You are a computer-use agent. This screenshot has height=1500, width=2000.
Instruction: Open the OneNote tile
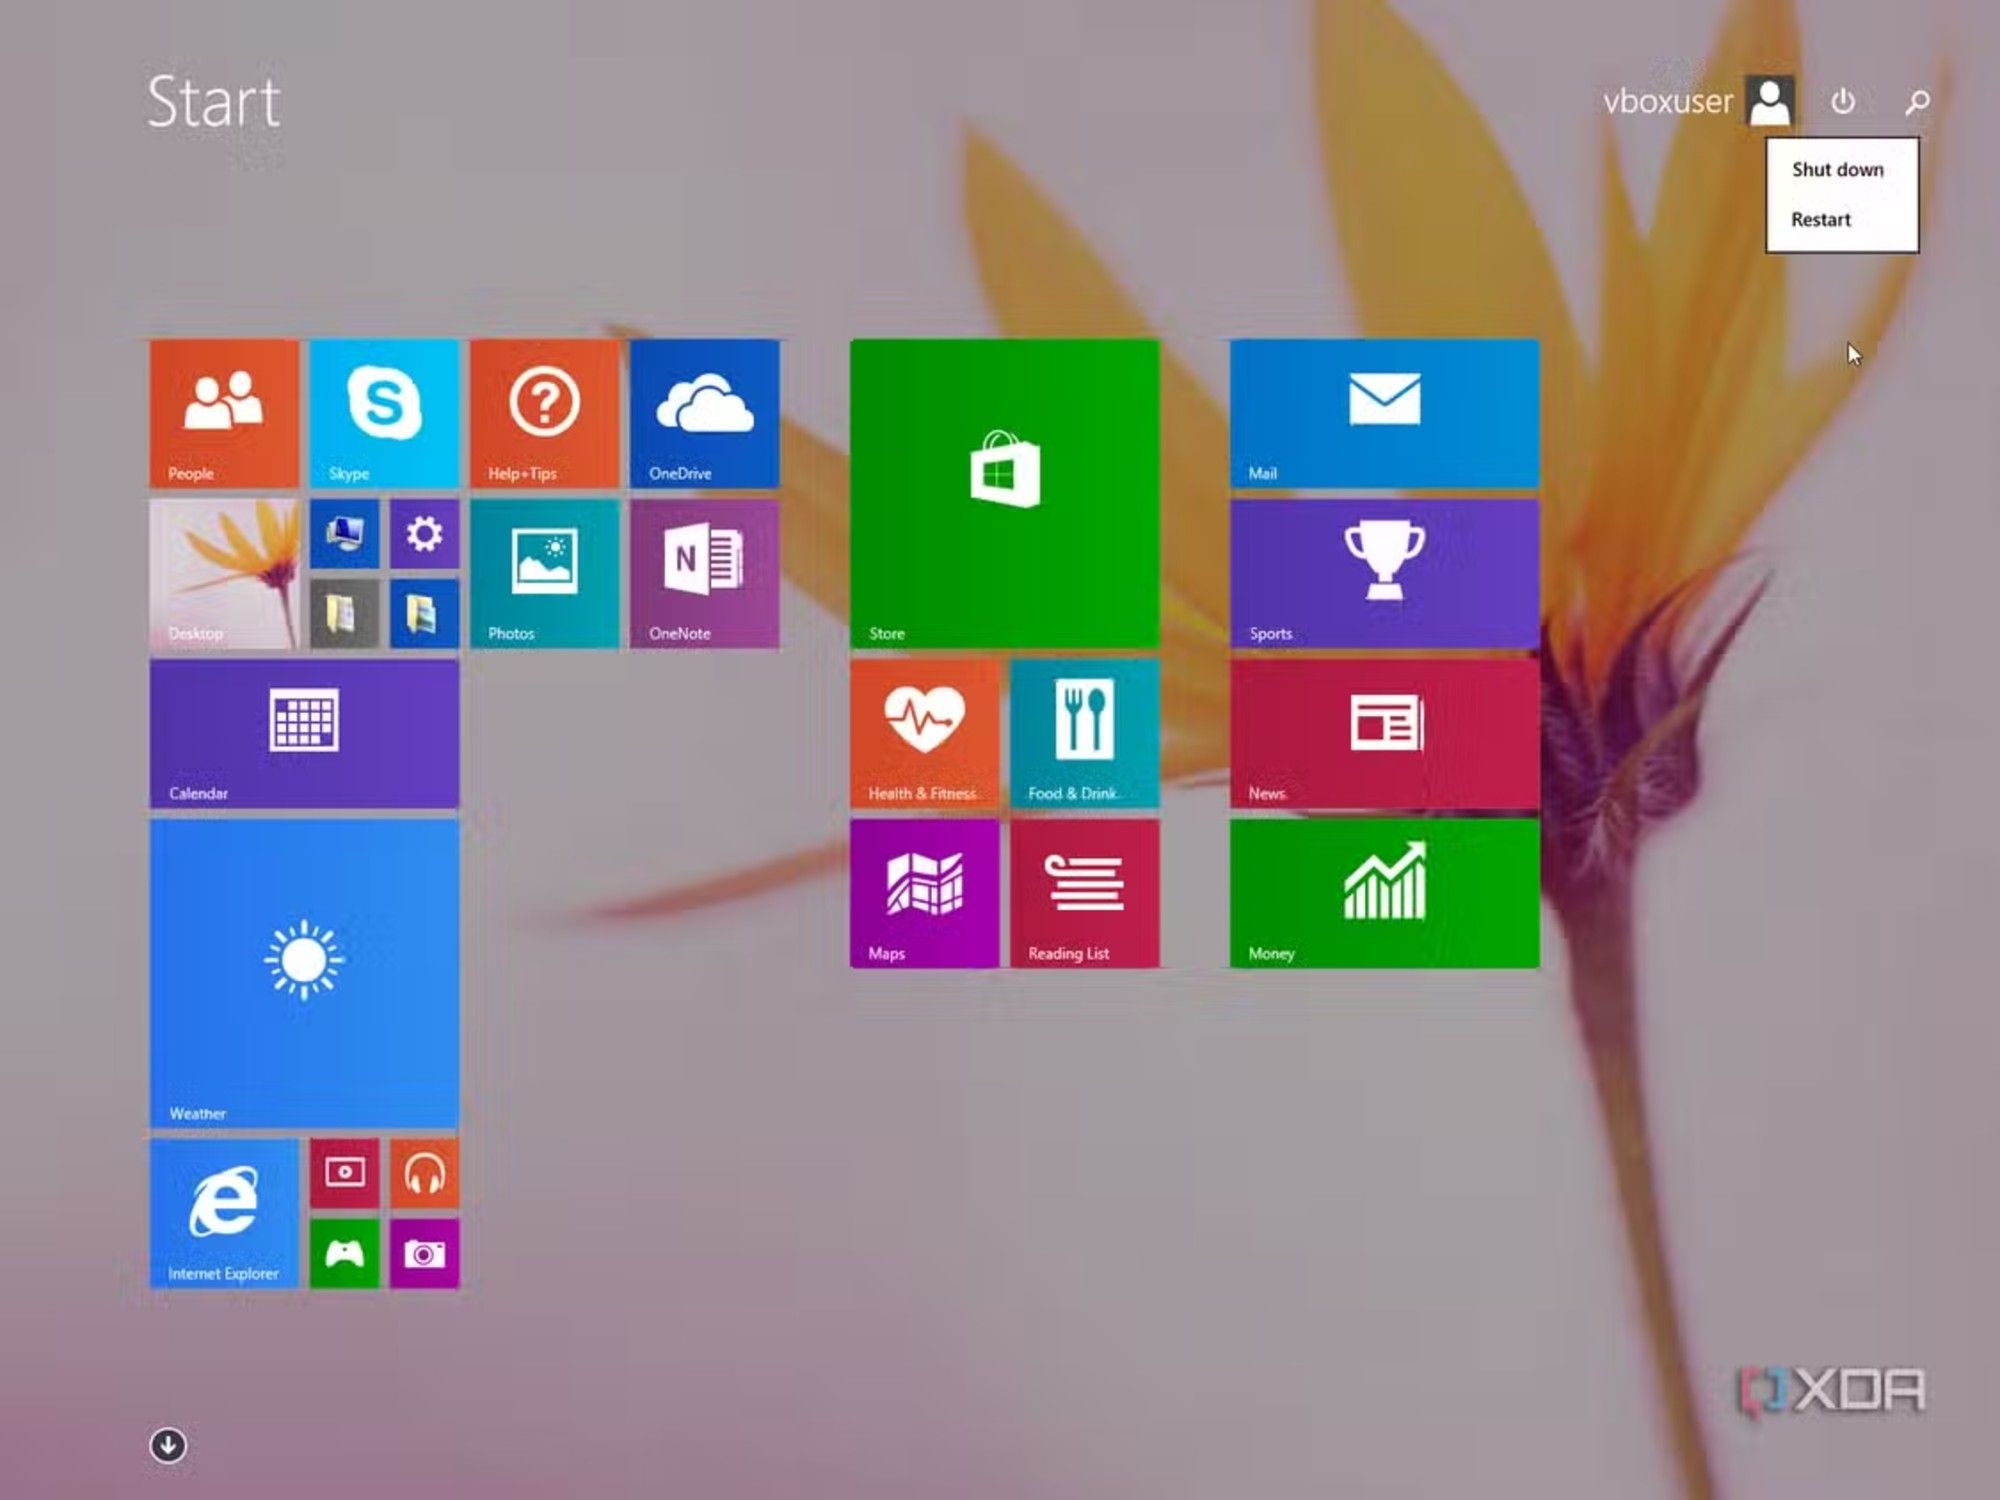(704, 573)
